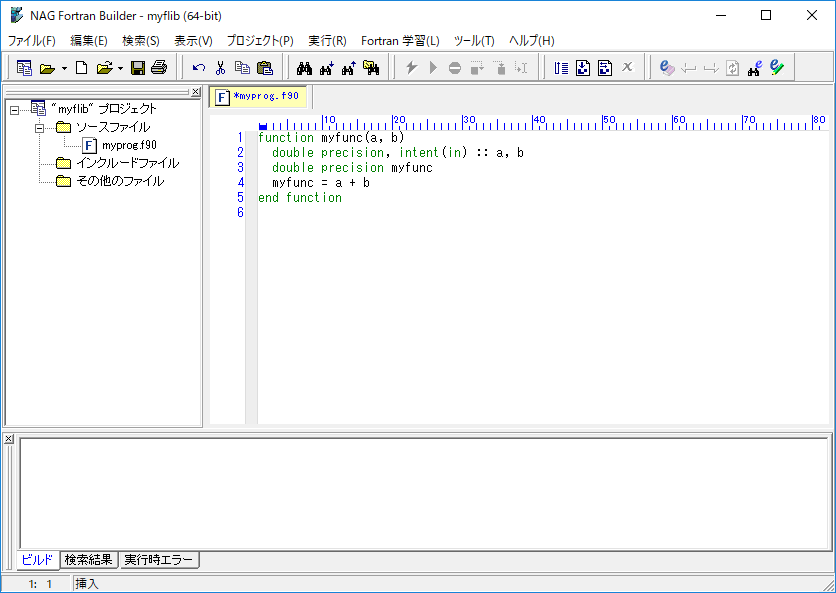Select myprog.f90 in the project tree

coord(129,145)
